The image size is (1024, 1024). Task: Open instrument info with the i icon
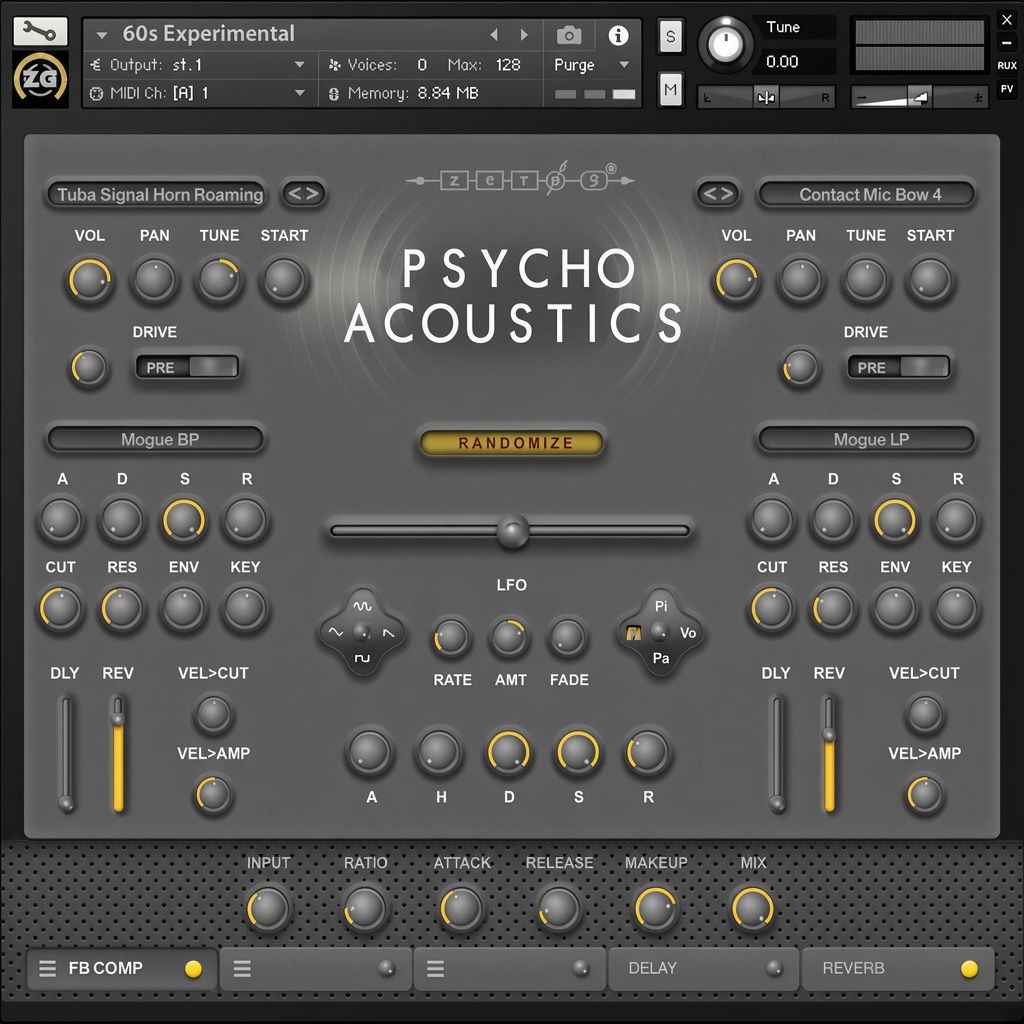point(618,35)
